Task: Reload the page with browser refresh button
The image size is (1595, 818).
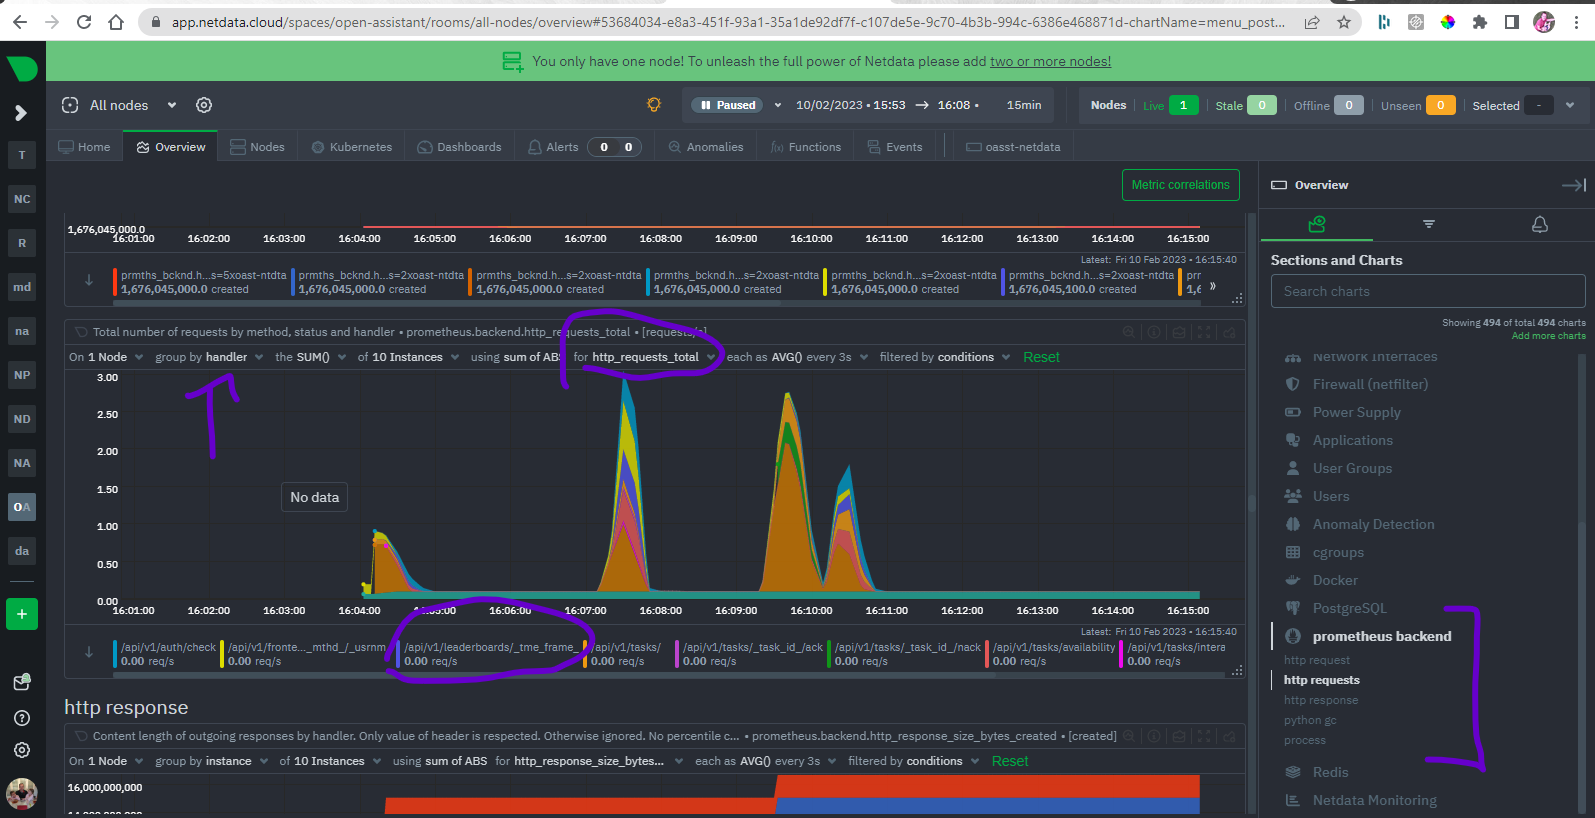Action: click(x=84, y=22)
